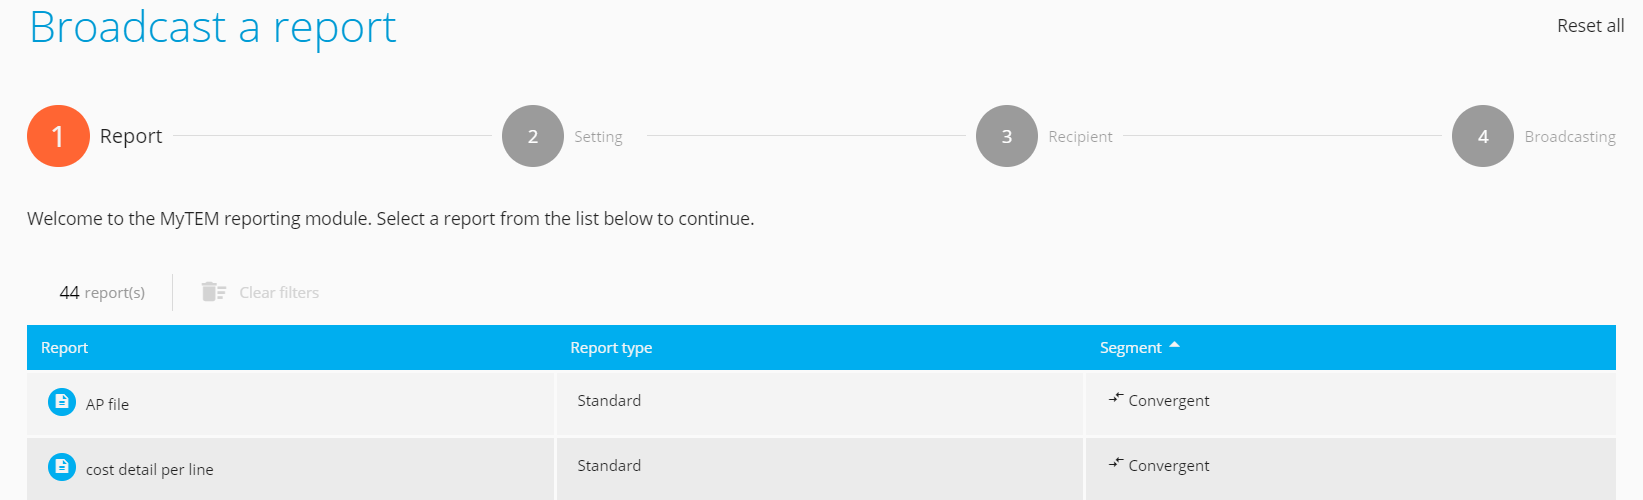Click the Convergent icon in cost detail row
The height and width of the screenshot is (500, 1643).
click(1116, 464)
